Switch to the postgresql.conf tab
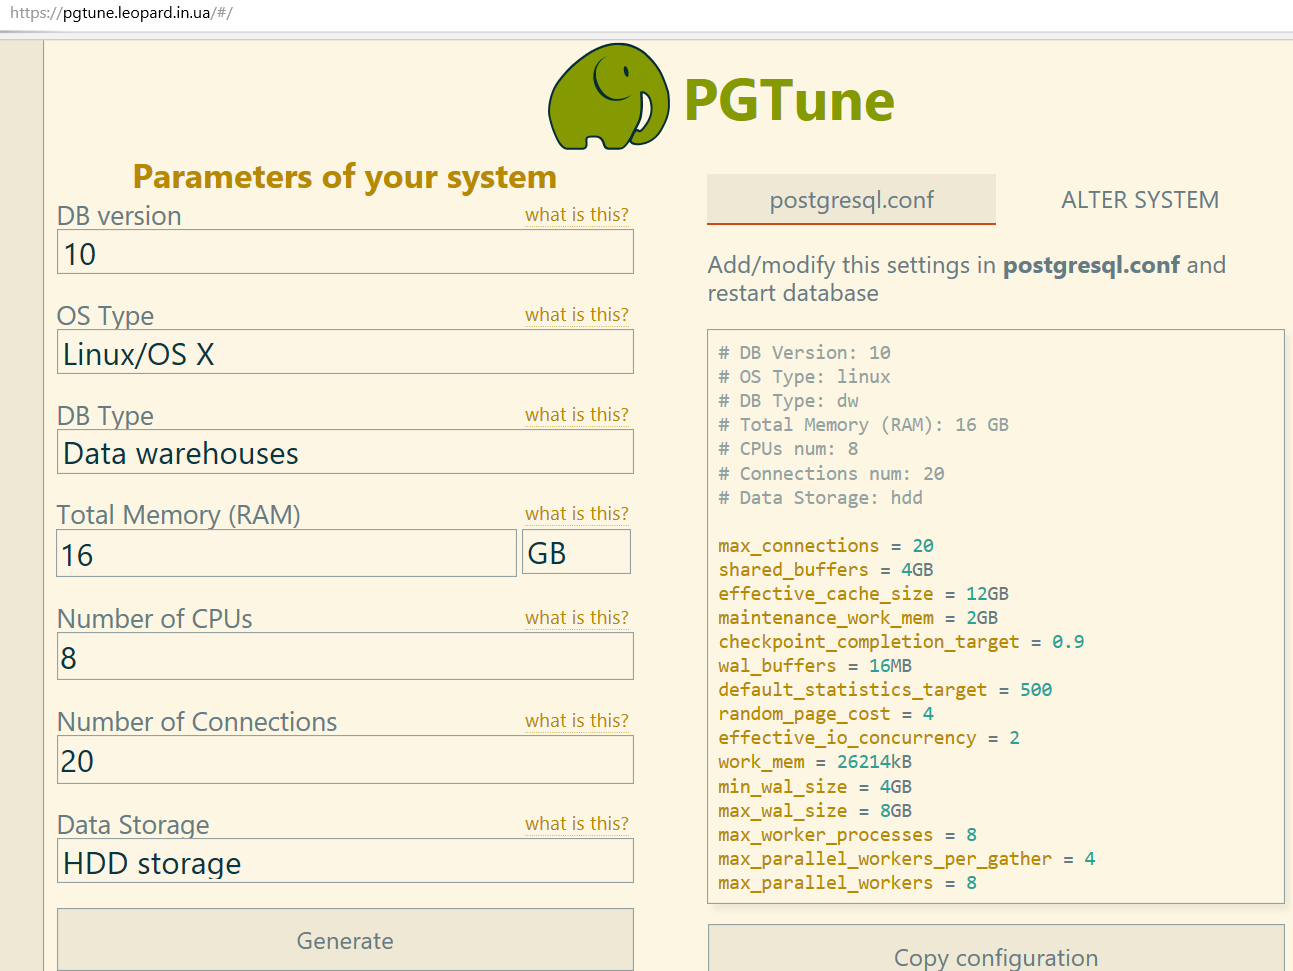Image resolution: width=1293 pixels, height=971 pixels. point(851,200)
